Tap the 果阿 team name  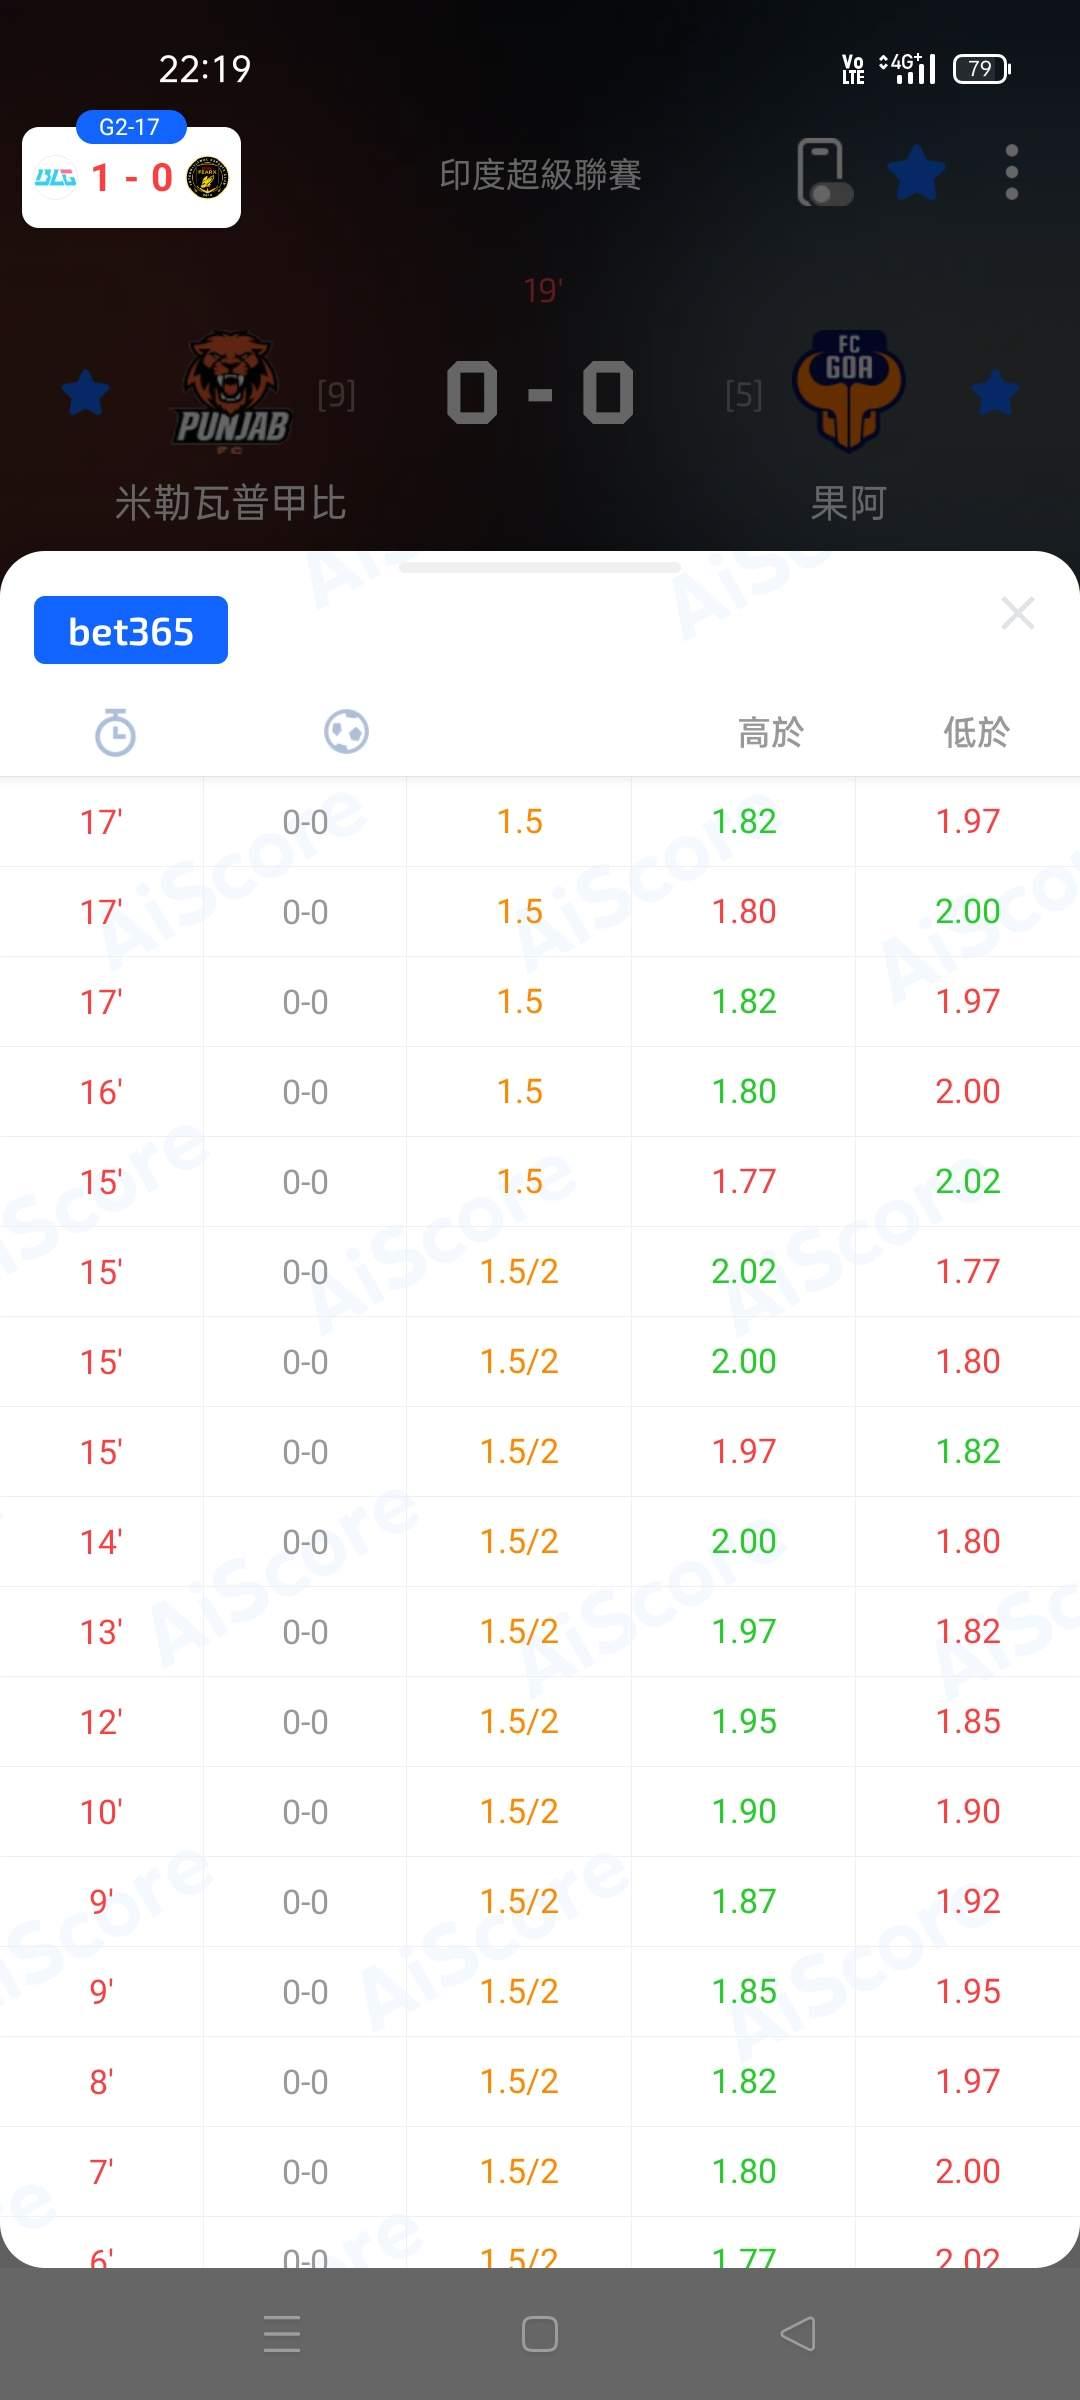(848, 502)
